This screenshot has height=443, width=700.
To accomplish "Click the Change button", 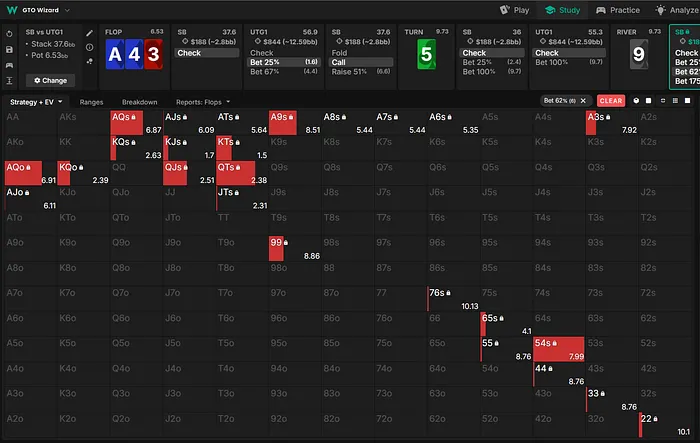I will 50,80.
